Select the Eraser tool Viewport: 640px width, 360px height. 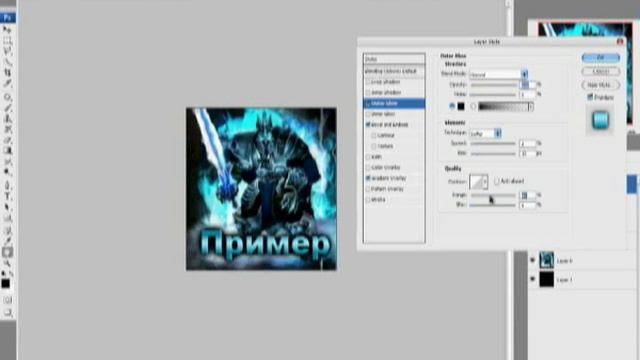click(7, 140)
